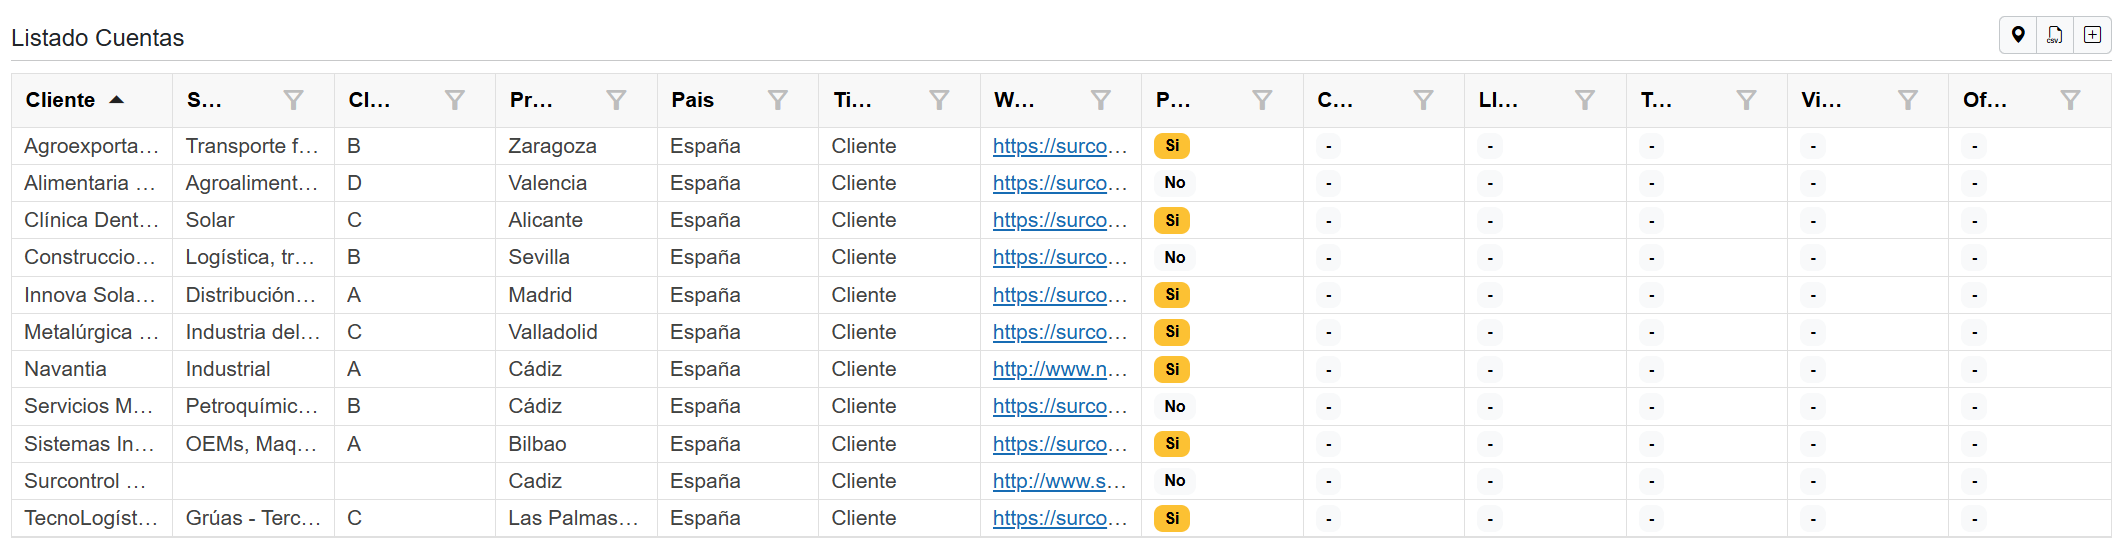
Task: Open the P... column filter dropdown
Action: 1262,100
